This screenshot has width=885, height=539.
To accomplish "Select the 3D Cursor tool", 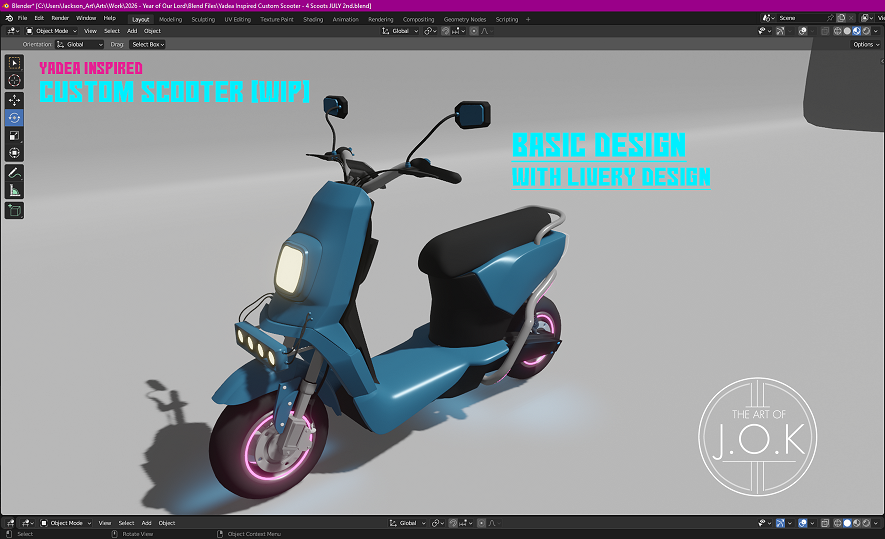I will point(15,80).
